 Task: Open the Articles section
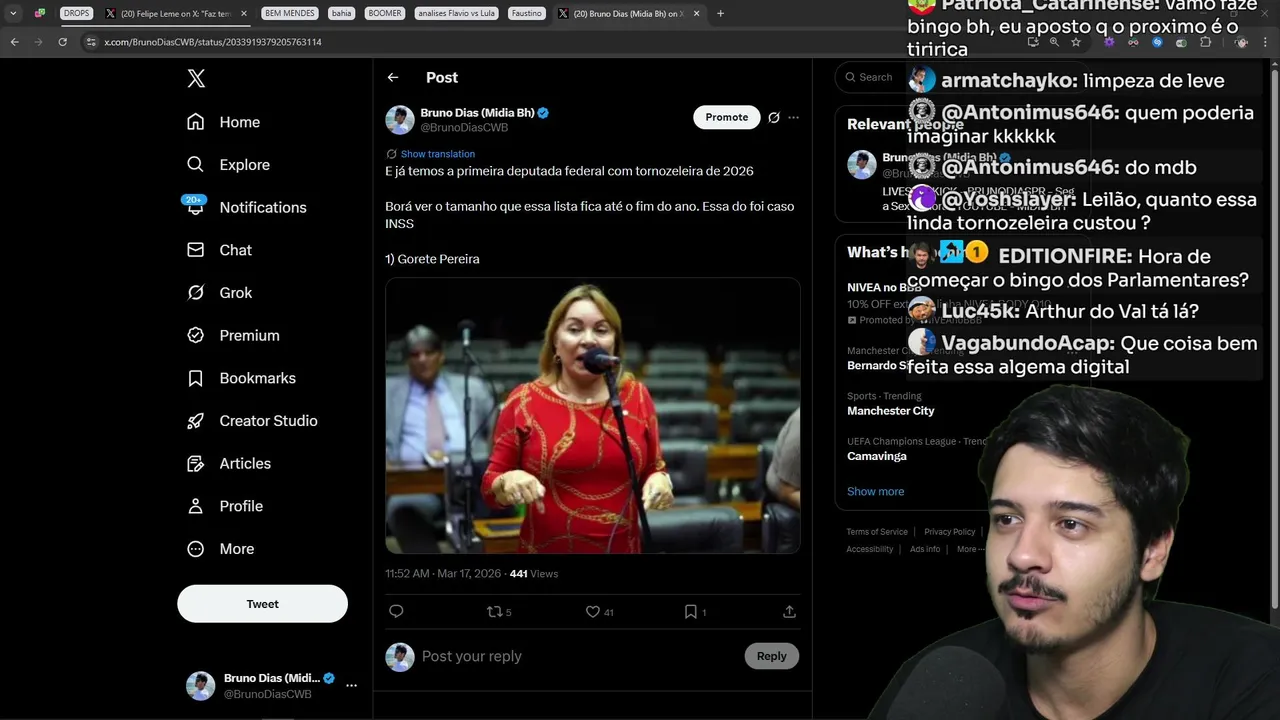[229, 463]
